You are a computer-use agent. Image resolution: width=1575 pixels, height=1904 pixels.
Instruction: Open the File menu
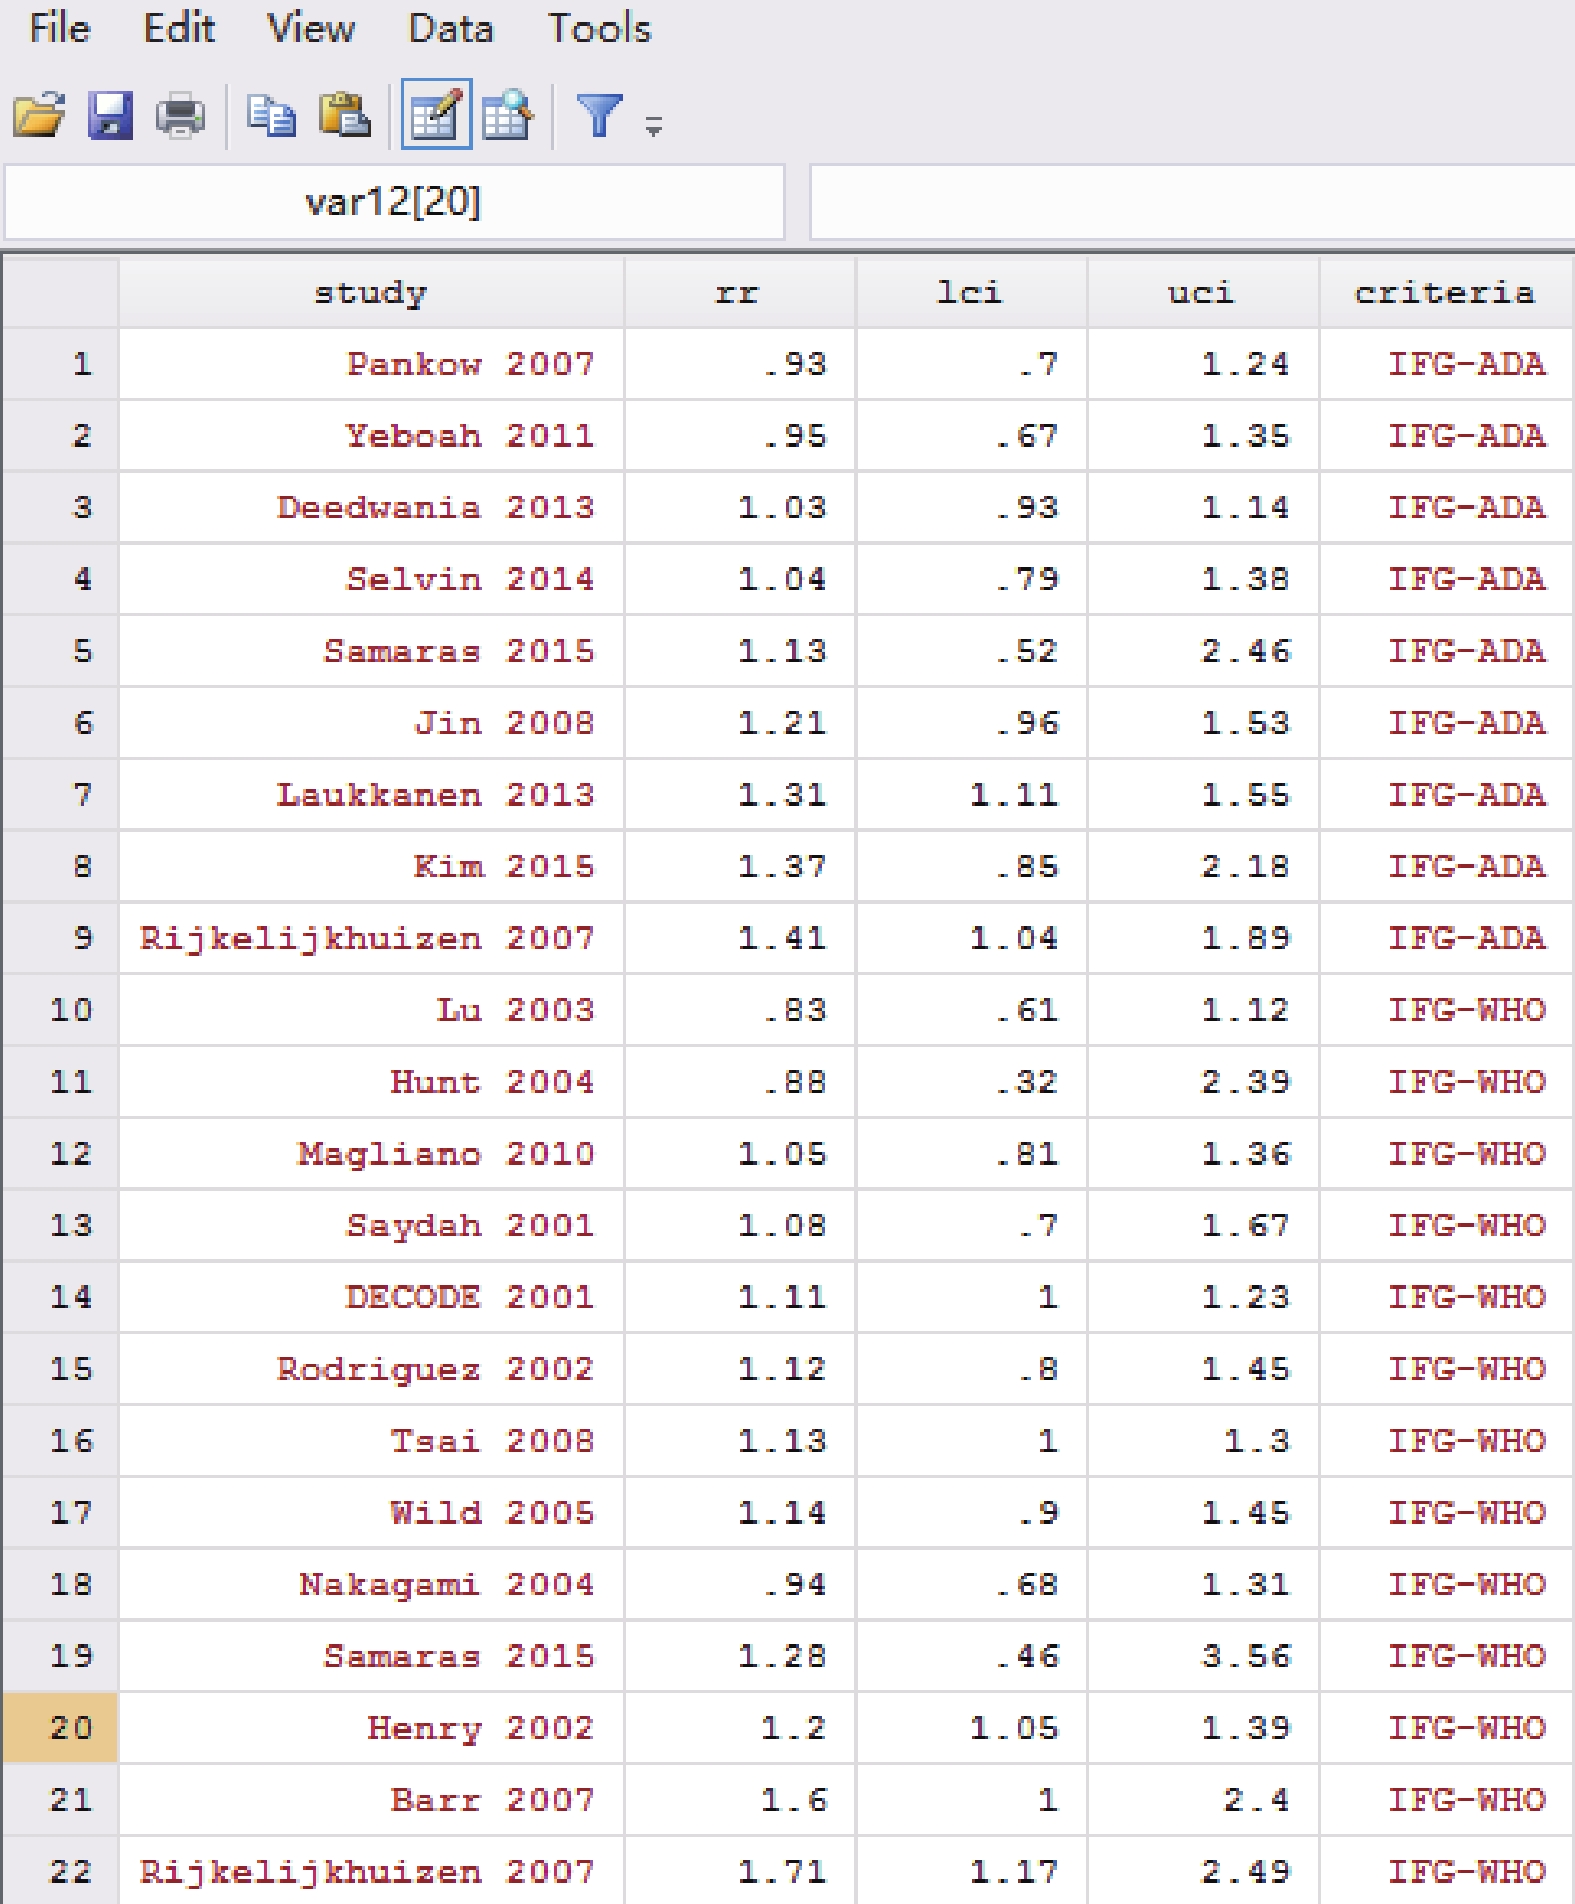point(60,28)
